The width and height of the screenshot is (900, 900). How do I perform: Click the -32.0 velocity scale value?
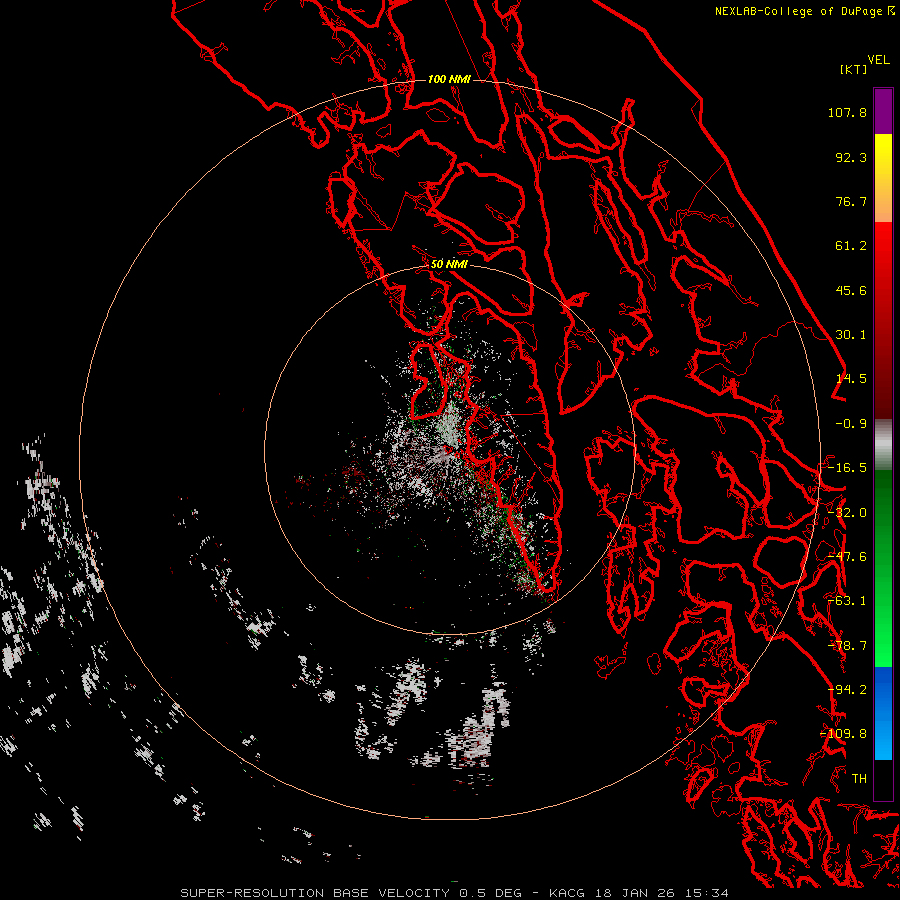[847, 513]
